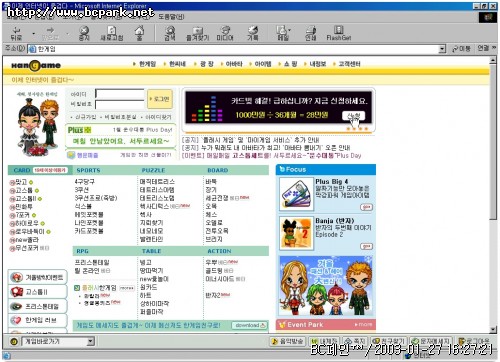The height and width of the screenshot is (362, 500).
Task: Focus the 비밀번호 password field
Action: (120, 105)
